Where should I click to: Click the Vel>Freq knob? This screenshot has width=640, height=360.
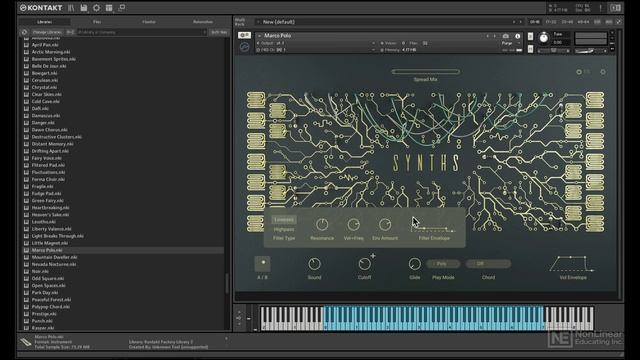[x=353, y=224]
